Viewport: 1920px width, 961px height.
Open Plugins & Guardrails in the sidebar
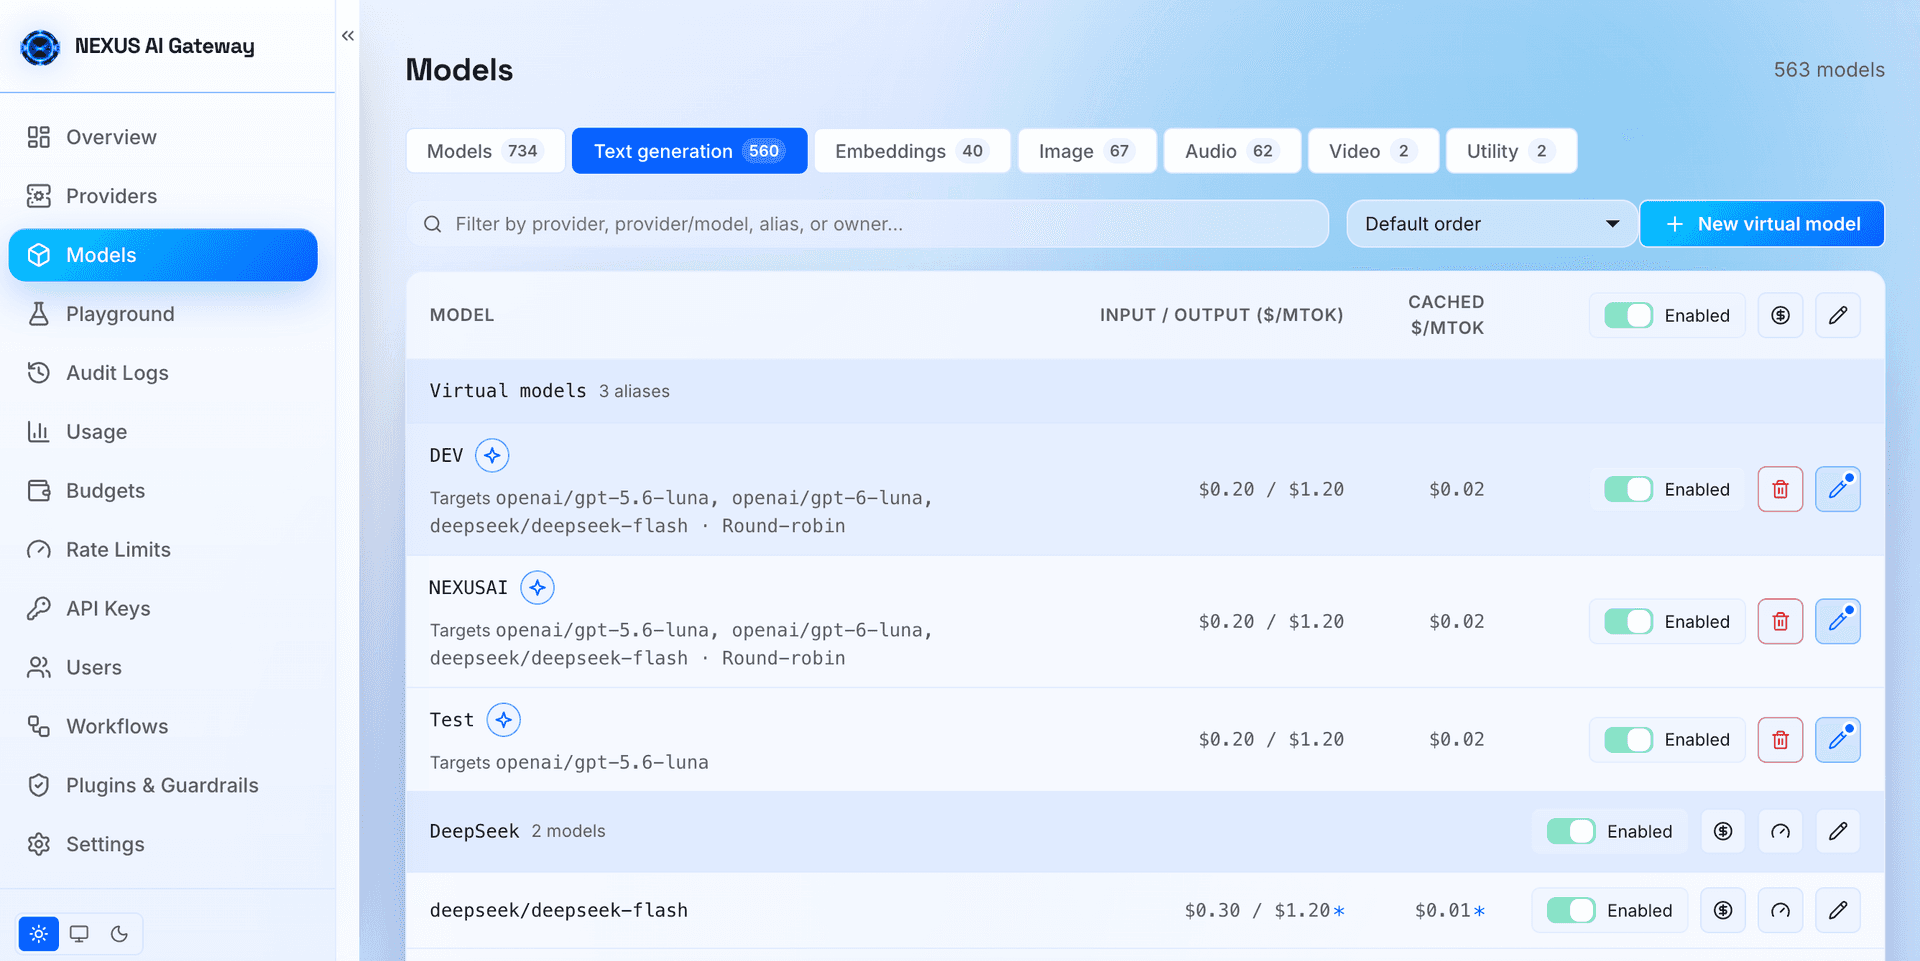click(163, 785)
